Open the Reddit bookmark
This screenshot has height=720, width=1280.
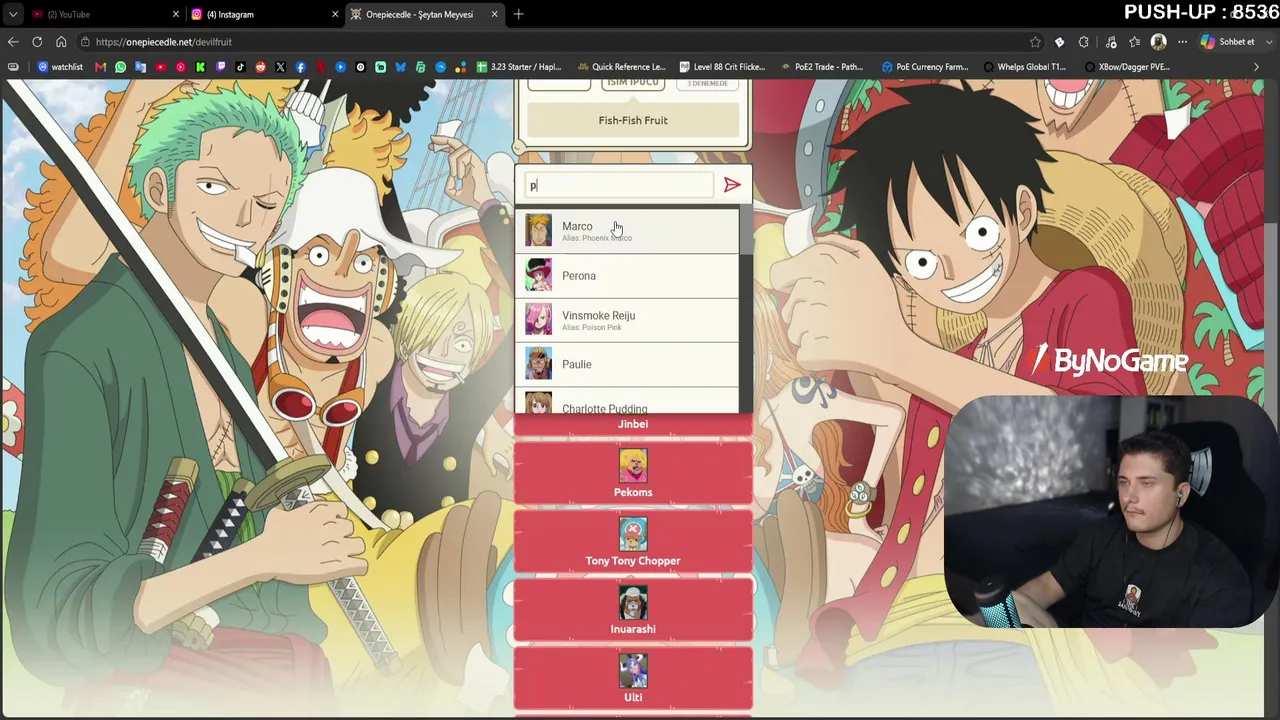(261, 67)
